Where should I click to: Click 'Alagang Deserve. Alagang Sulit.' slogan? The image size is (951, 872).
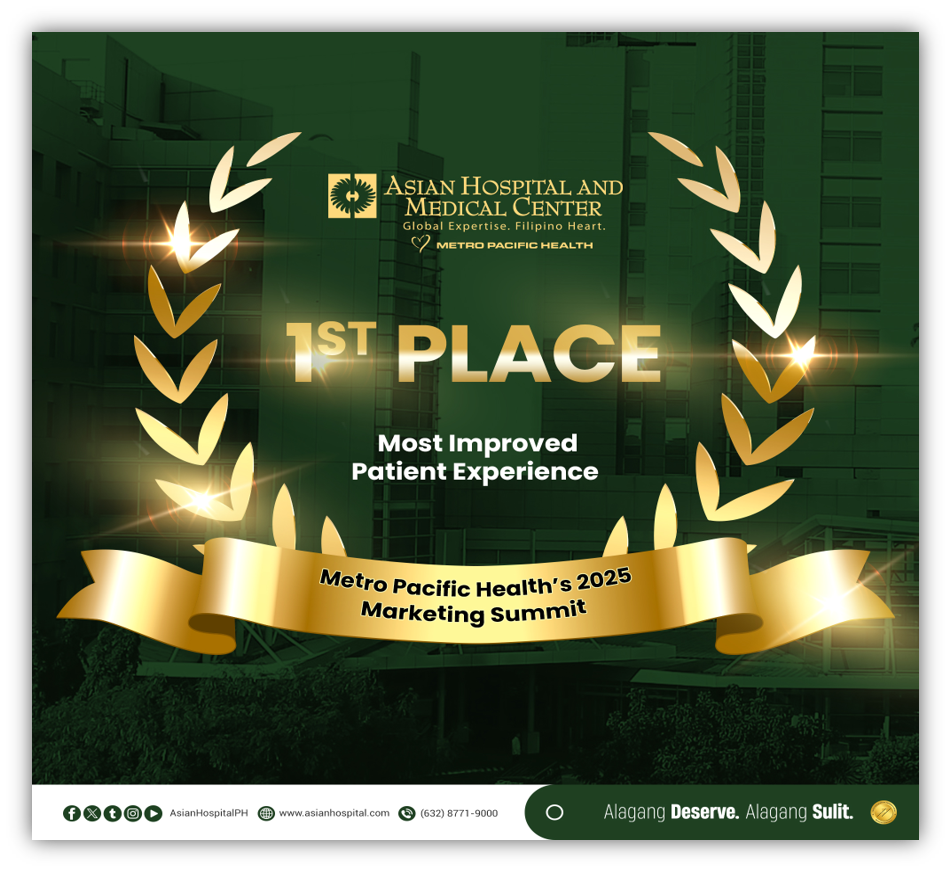pyautogui.click(x=728, y=812)
